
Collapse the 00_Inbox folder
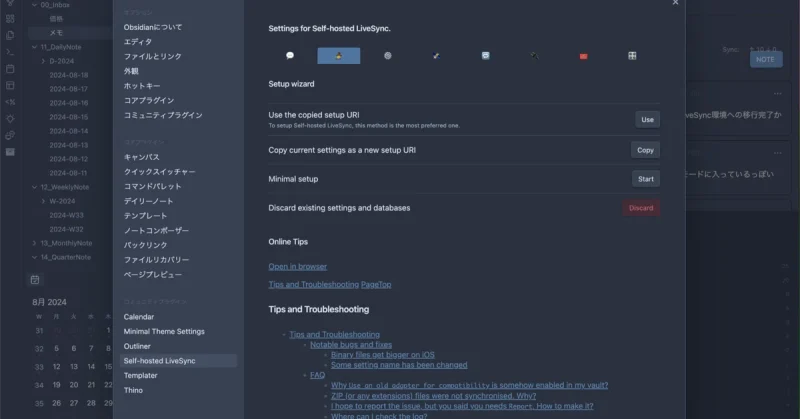[x=34, y=5]
